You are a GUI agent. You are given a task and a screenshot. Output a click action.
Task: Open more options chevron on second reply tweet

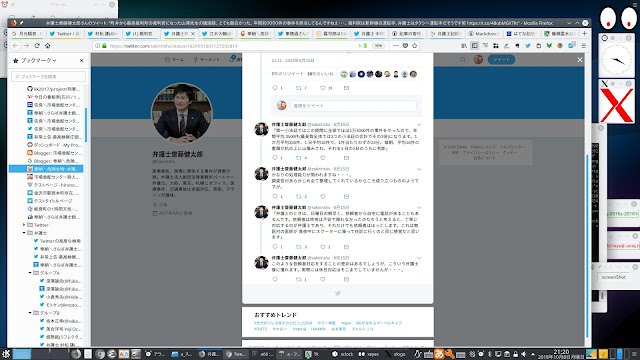419,169
